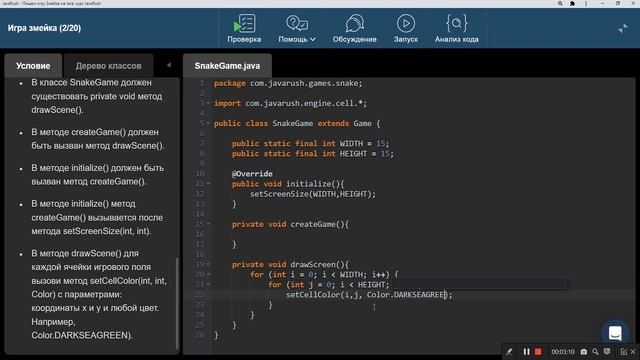
Task: Open the Помощь dropdown menu
Action: 297,28
